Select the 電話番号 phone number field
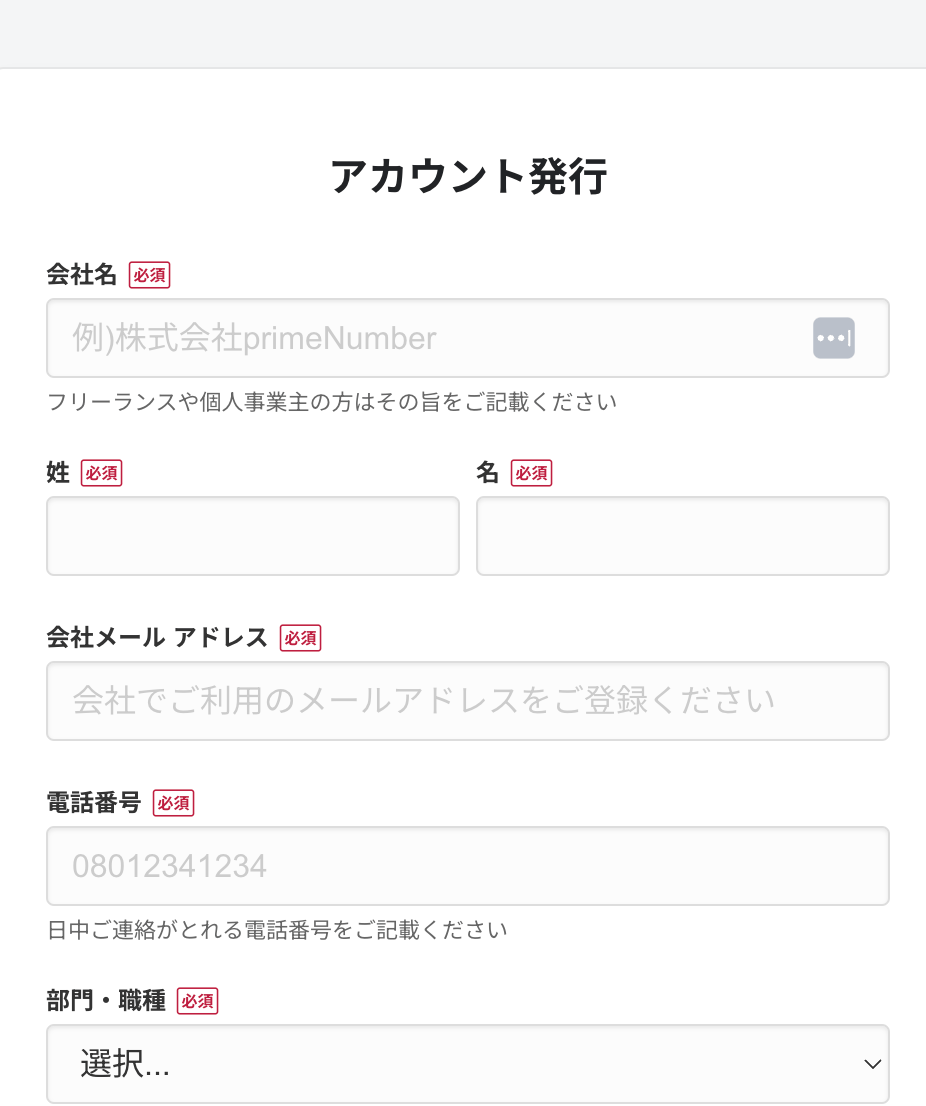The height and width of the screenshot is (1106, 926). coord(468,866)
